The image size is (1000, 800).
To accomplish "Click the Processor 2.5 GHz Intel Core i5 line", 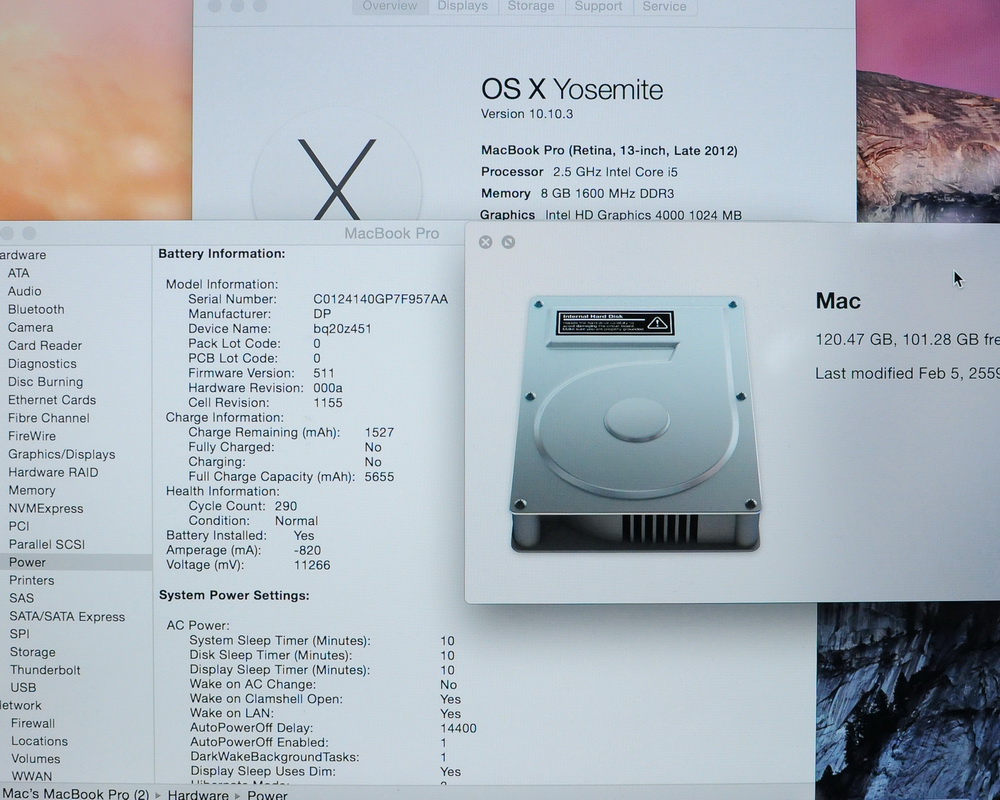I will pyautogui.click(x=579, y=172).
